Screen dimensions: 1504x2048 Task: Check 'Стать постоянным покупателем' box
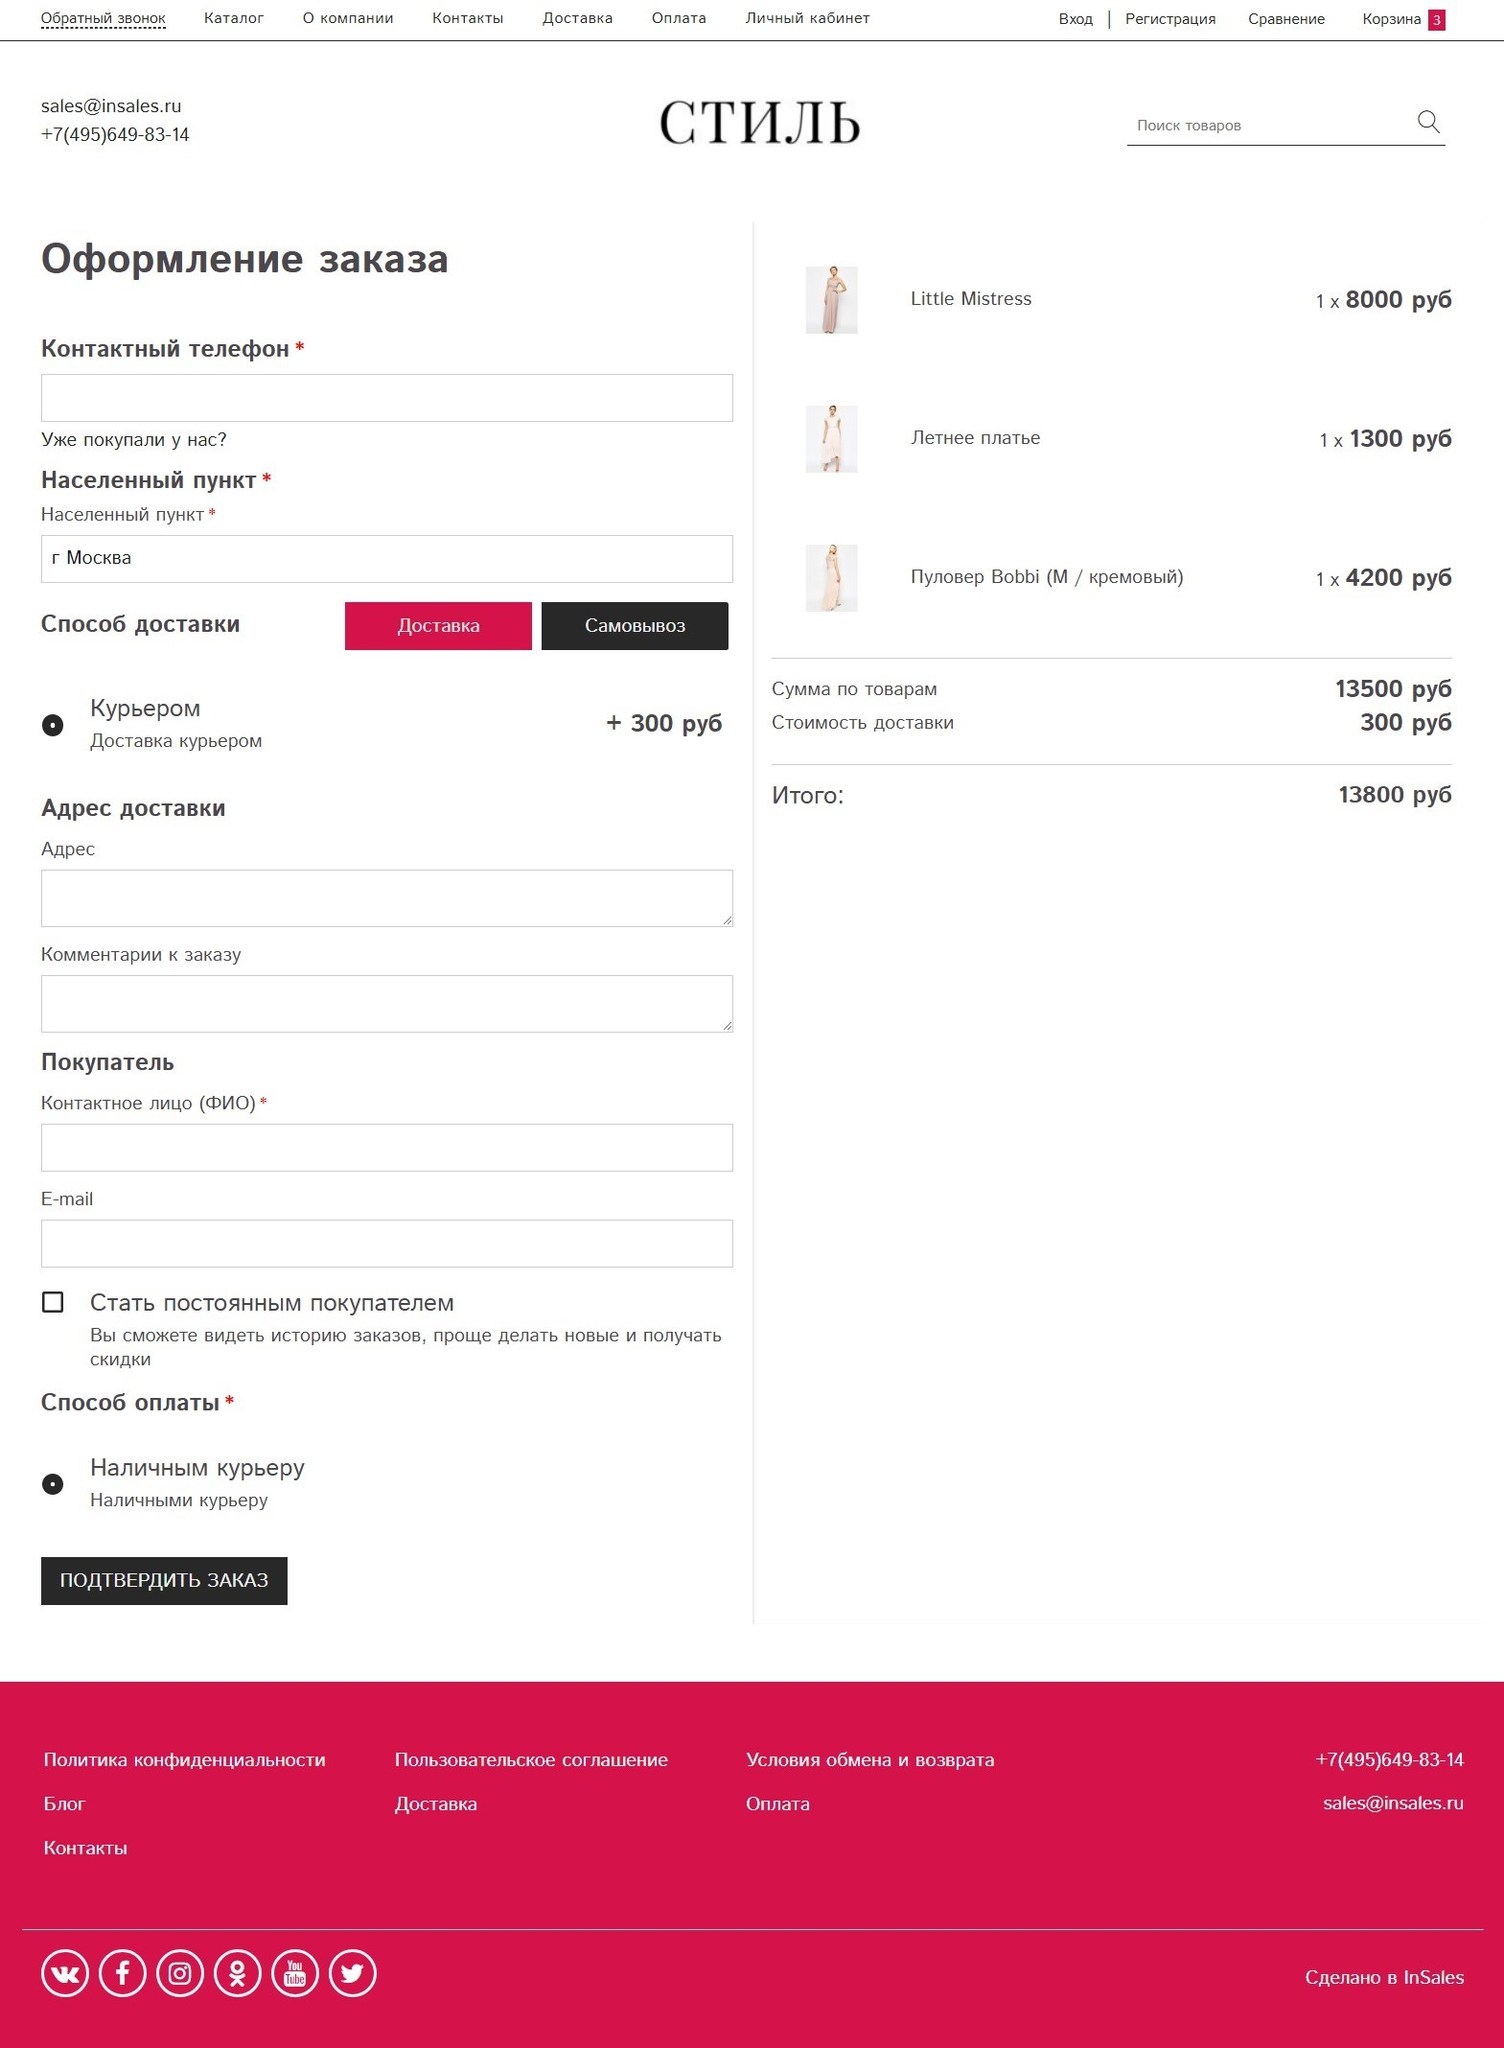(x=53, y=1302)
